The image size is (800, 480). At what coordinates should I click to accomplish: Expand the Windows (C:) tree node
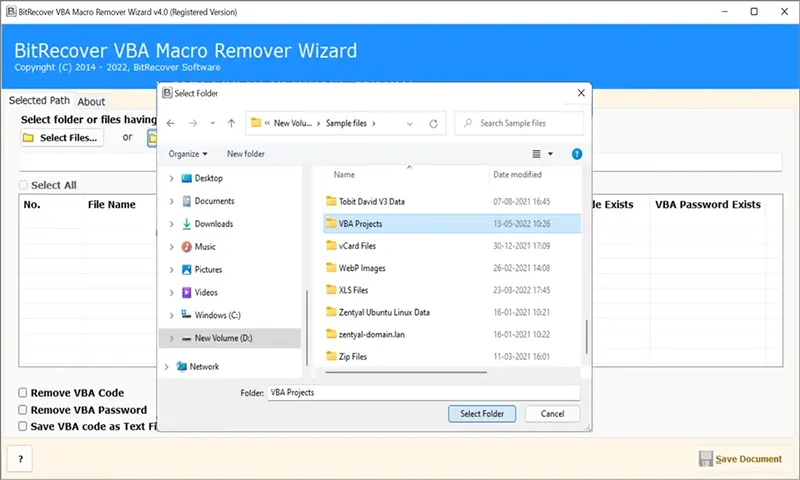pos(171,316)
